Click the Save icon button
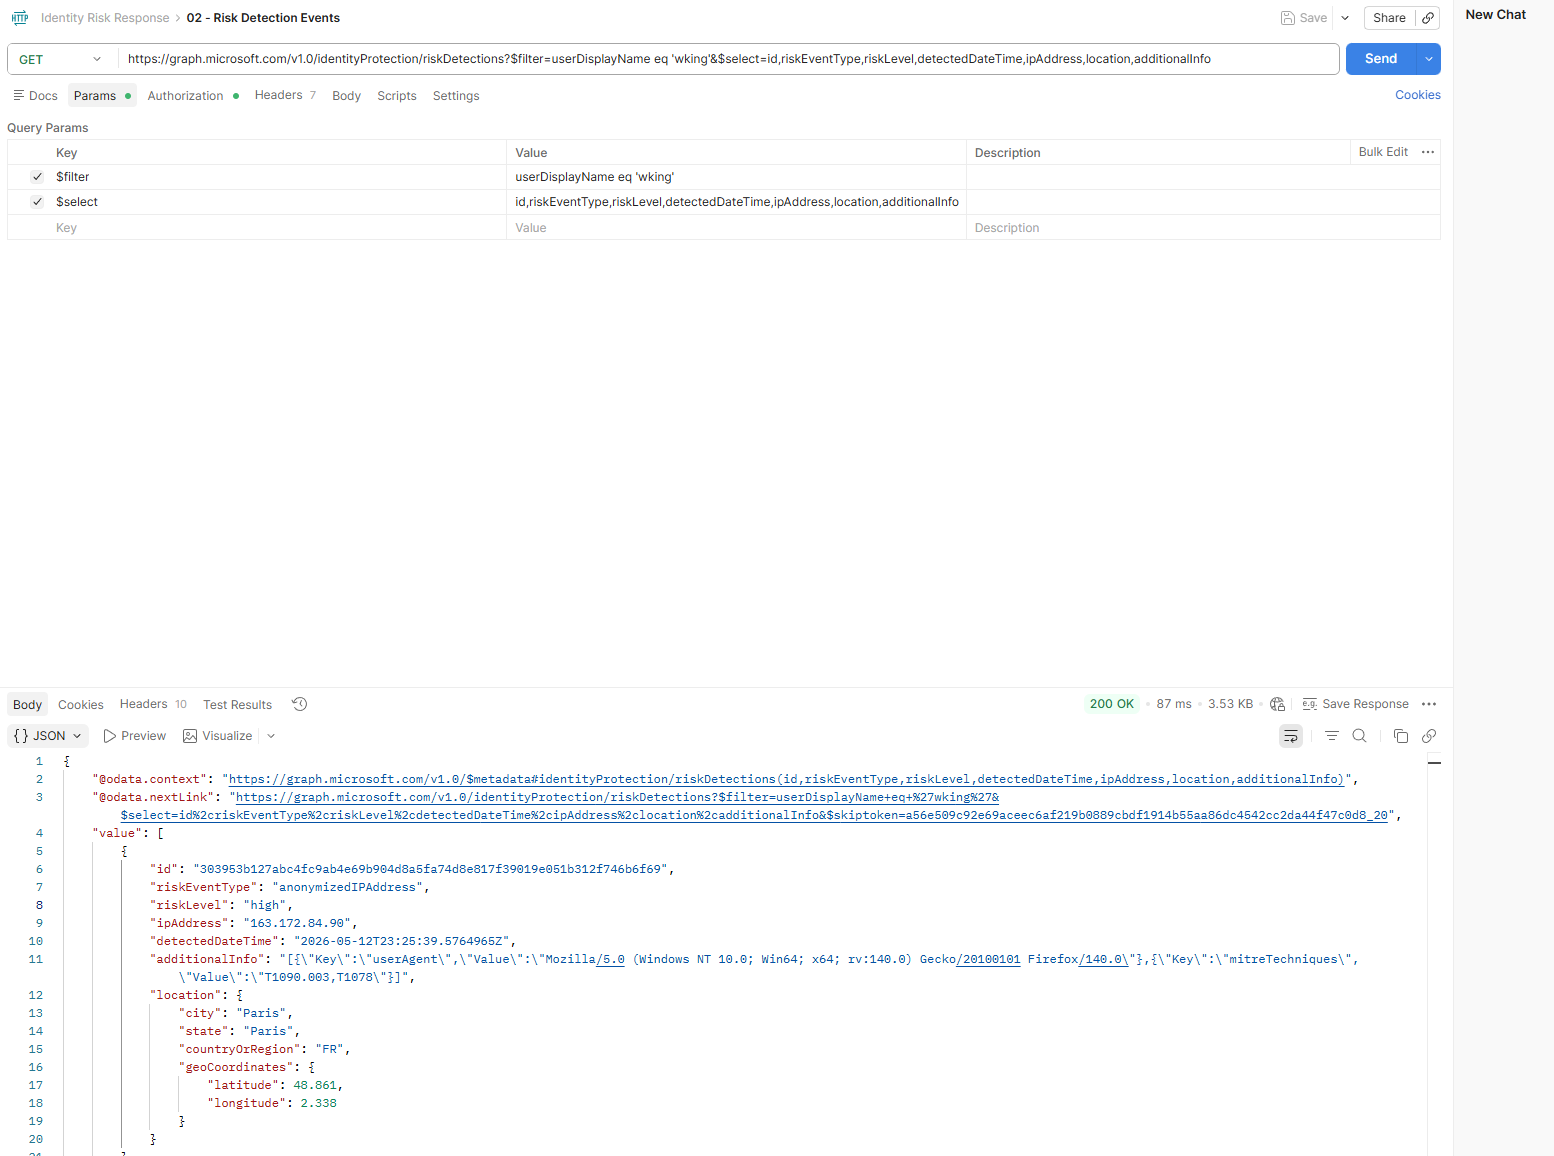This screenshot has width=1554, height=1156. click(x=1304, y=18)
